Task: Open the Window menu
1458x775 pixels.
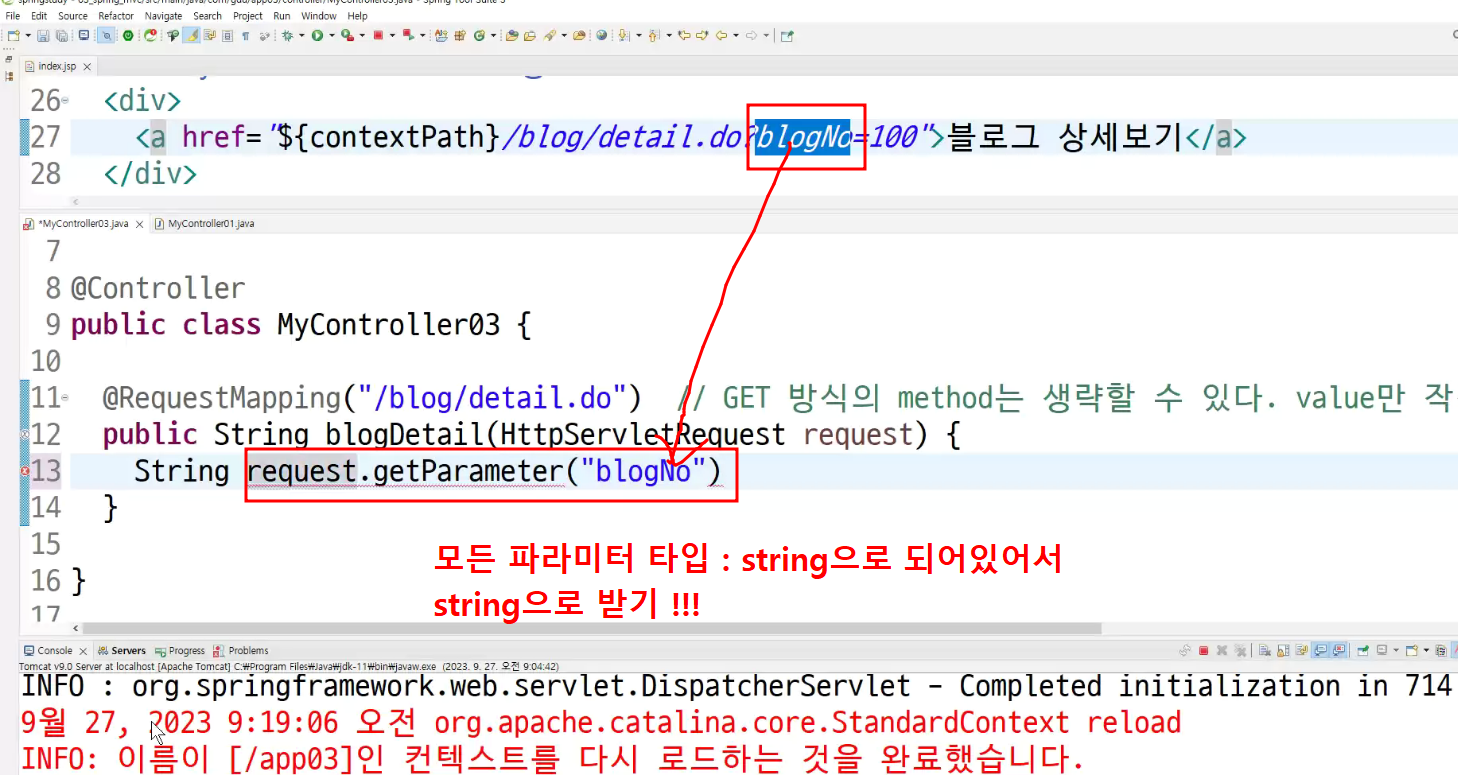Action: click(x=319, y=16)
